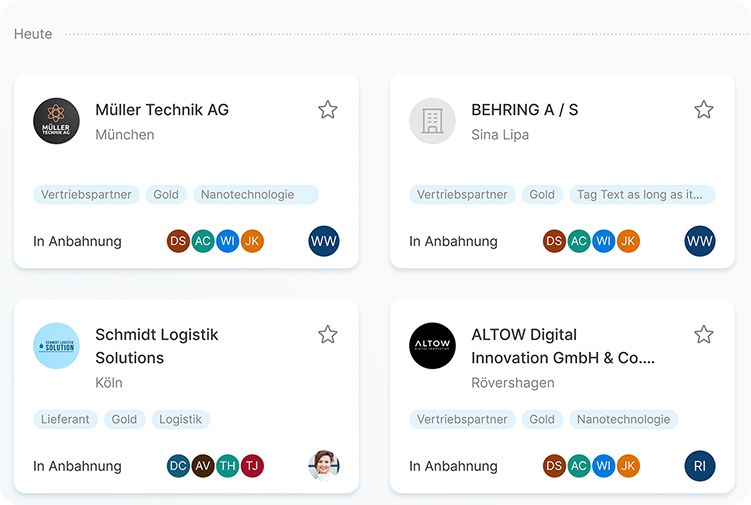Open RI owner avatar on ALTOW card
Screen dimensions: 751x505
coord(700,466)
